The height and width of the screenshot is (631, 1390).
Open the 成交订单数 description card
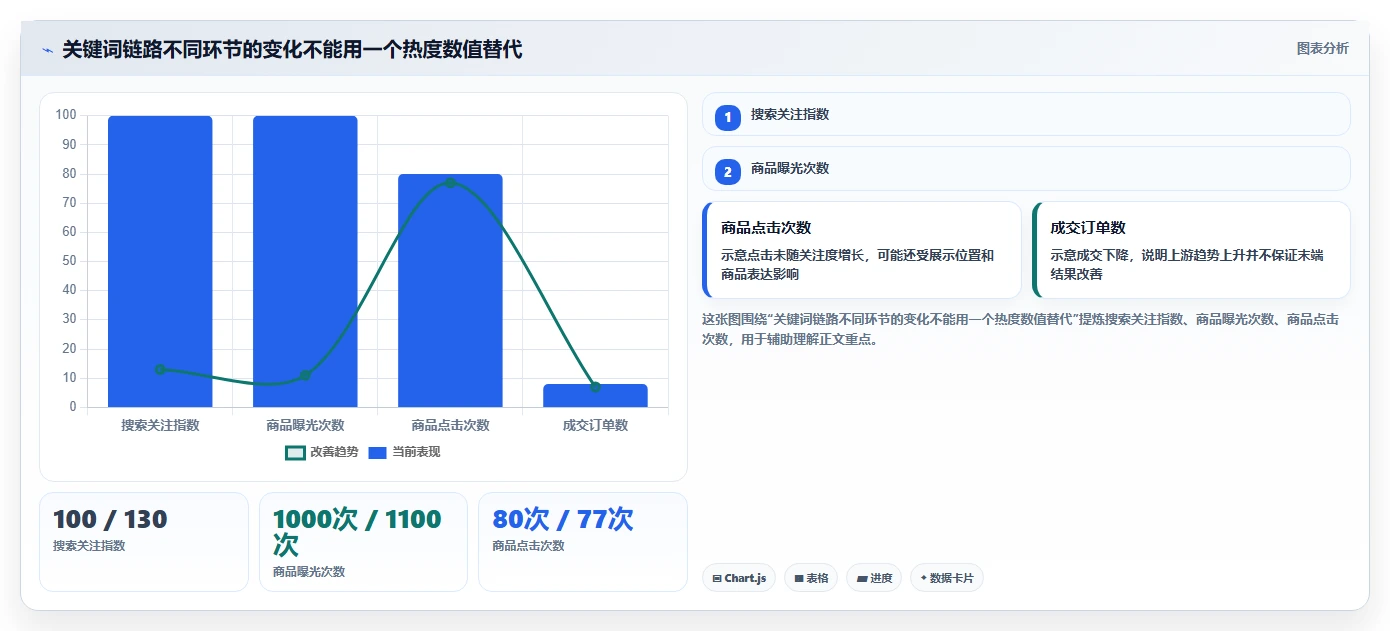click(1191, 250)
